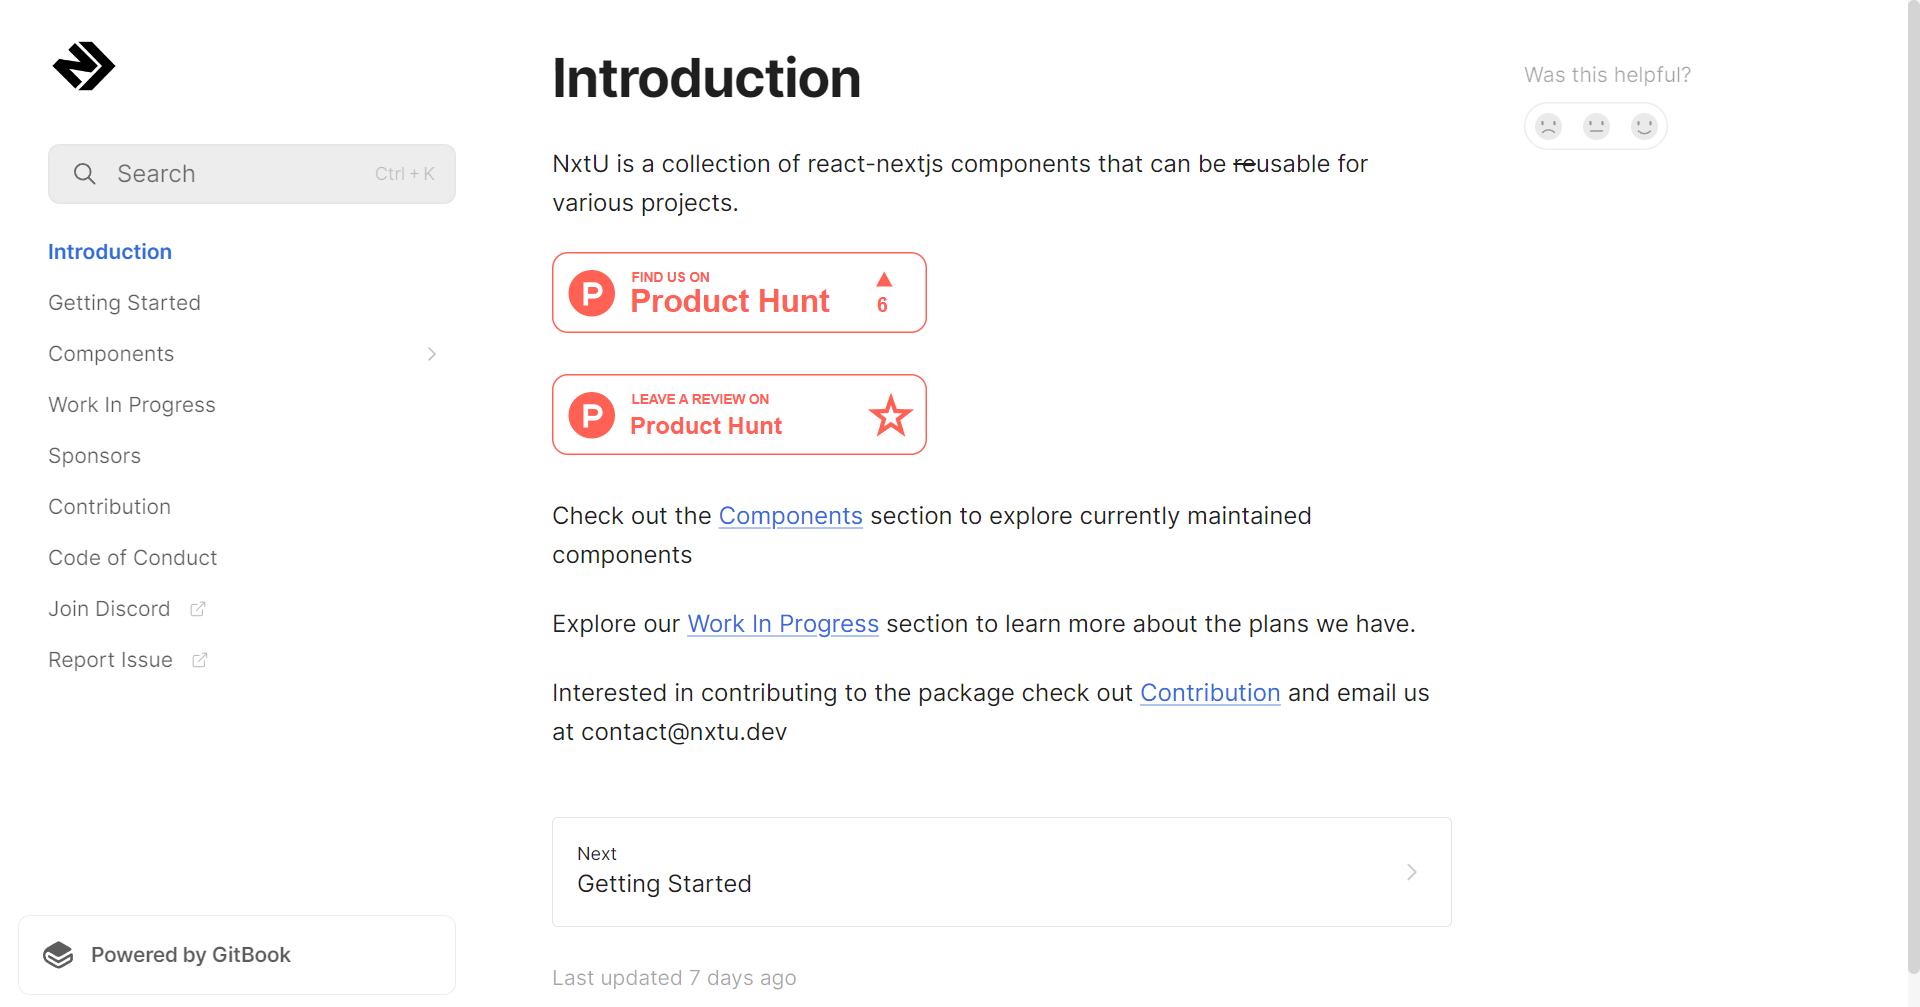The width and height of the screenshot is (1920, 1007).
Task: Open external link icon beside Join Discord
Action: [198, 609]
